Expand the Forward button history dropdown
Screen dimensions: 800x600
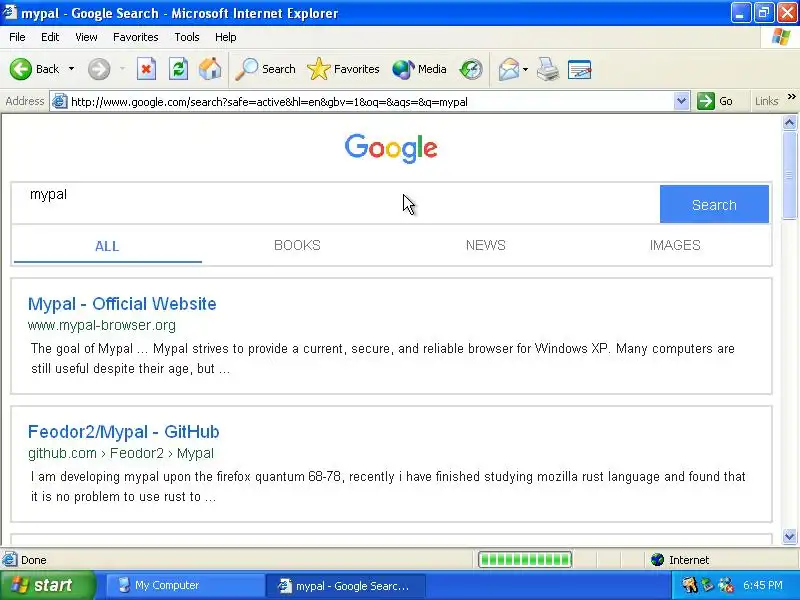pyautogui.click(x=122, y=69)
